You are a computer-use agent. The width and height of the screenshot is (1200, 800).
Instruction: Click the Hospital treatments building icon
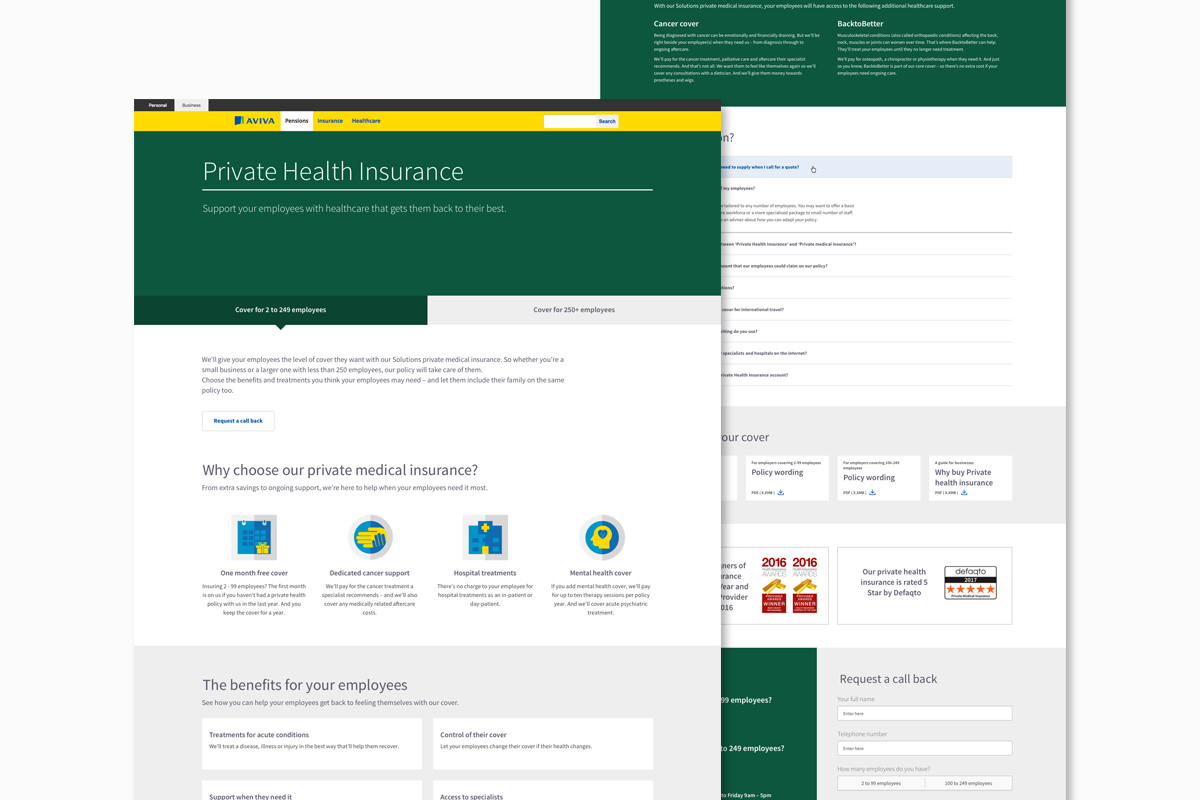click(x=485, y=538)
